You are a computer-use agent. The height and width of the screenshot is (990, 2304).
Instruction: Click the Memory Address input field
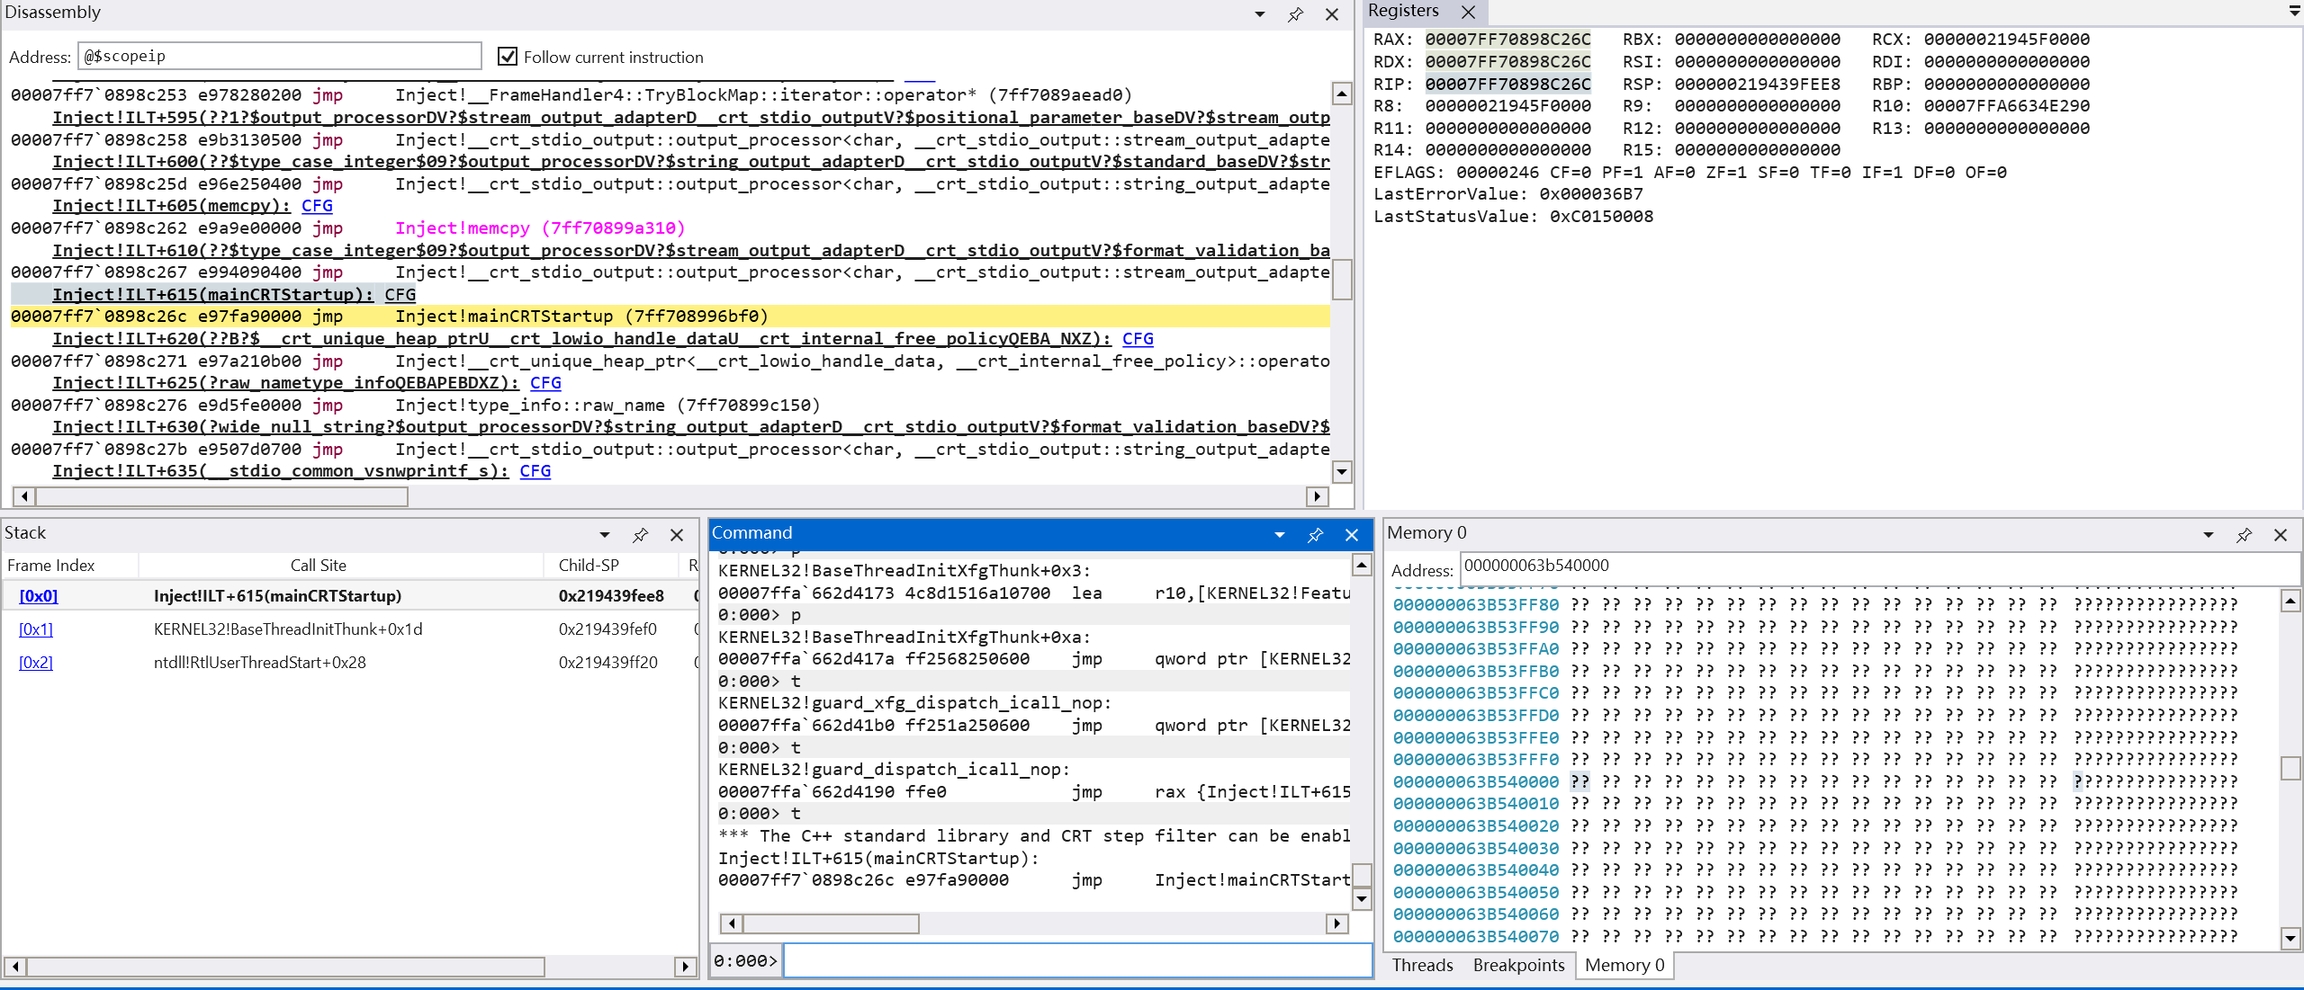(x=1876, y=566)
